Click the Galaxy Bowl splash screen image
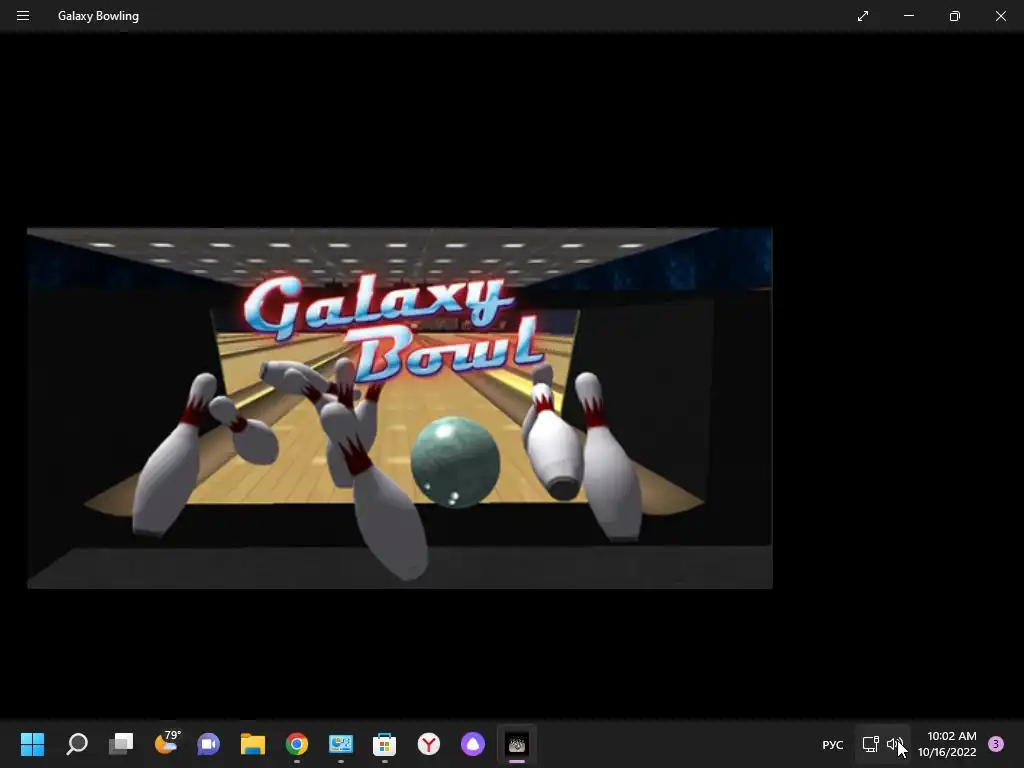1024x768 pixels. click(400, 408)
